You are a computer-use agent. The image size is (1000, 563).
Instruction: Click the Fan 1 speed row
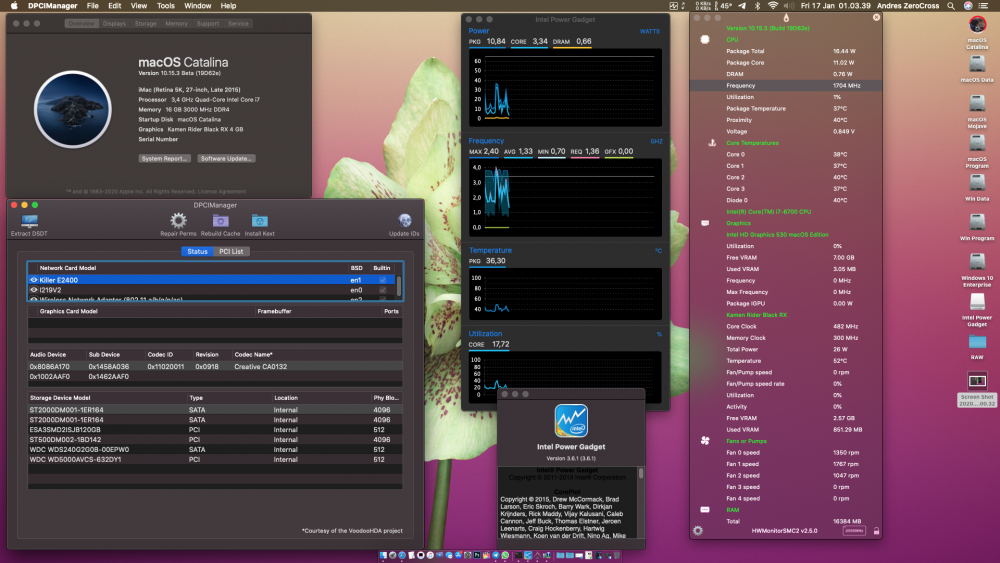pyautogui.click(x=786, y=464)
